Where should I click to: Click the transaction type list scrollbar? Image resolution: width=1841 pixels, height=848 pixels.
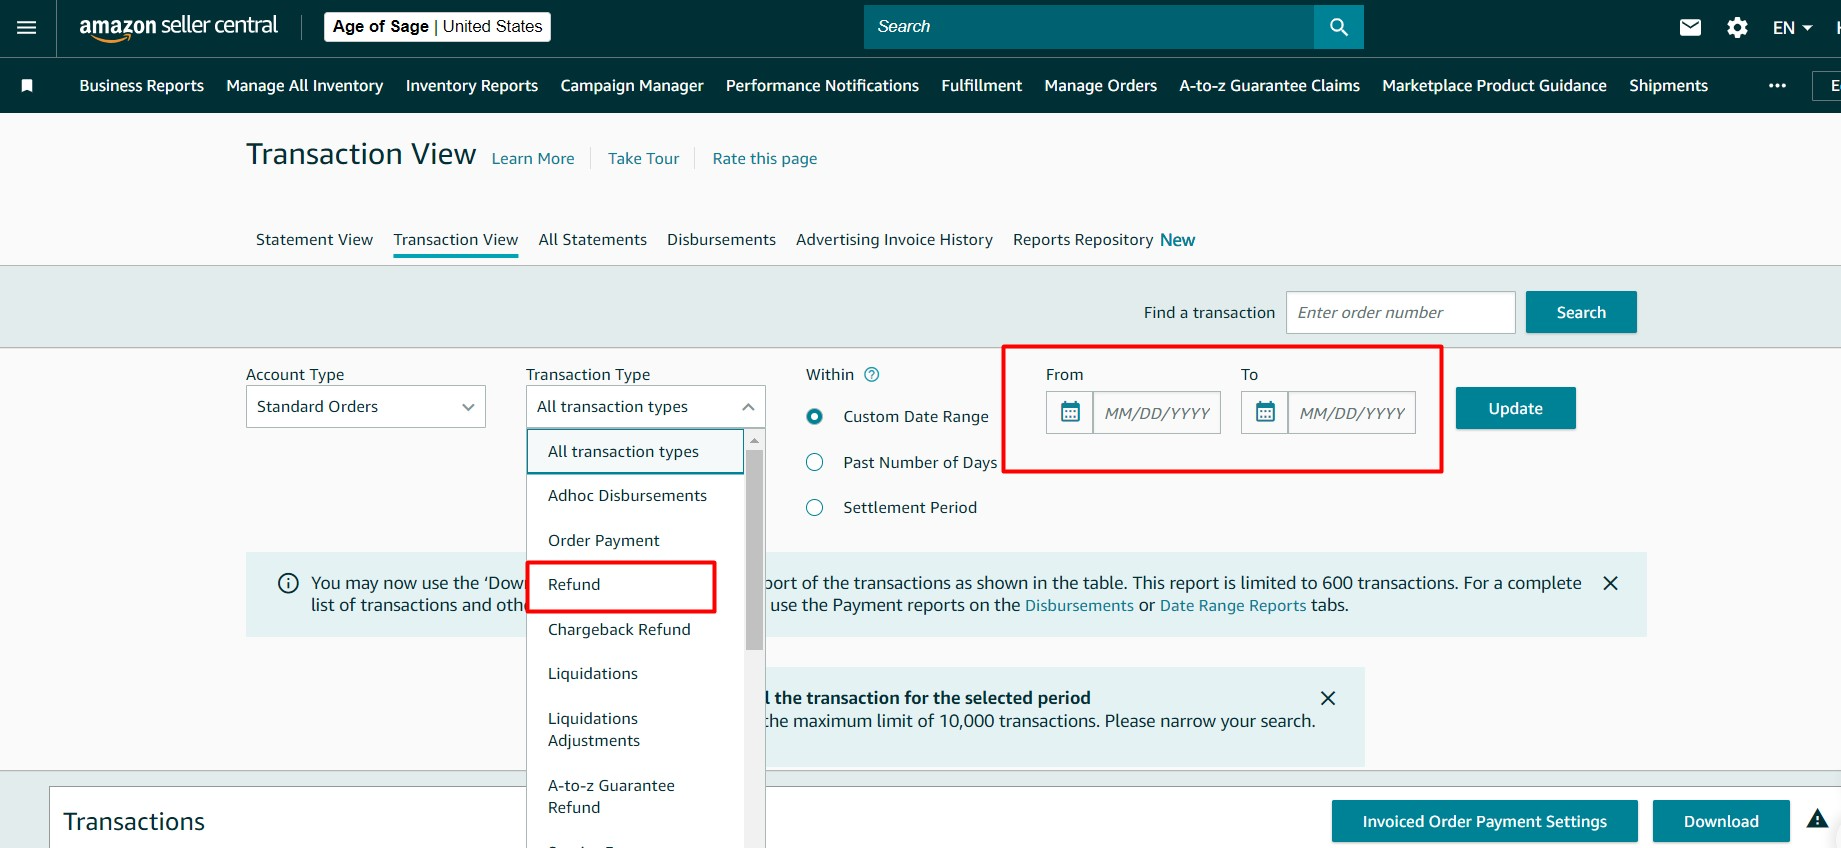click(754, 550)
